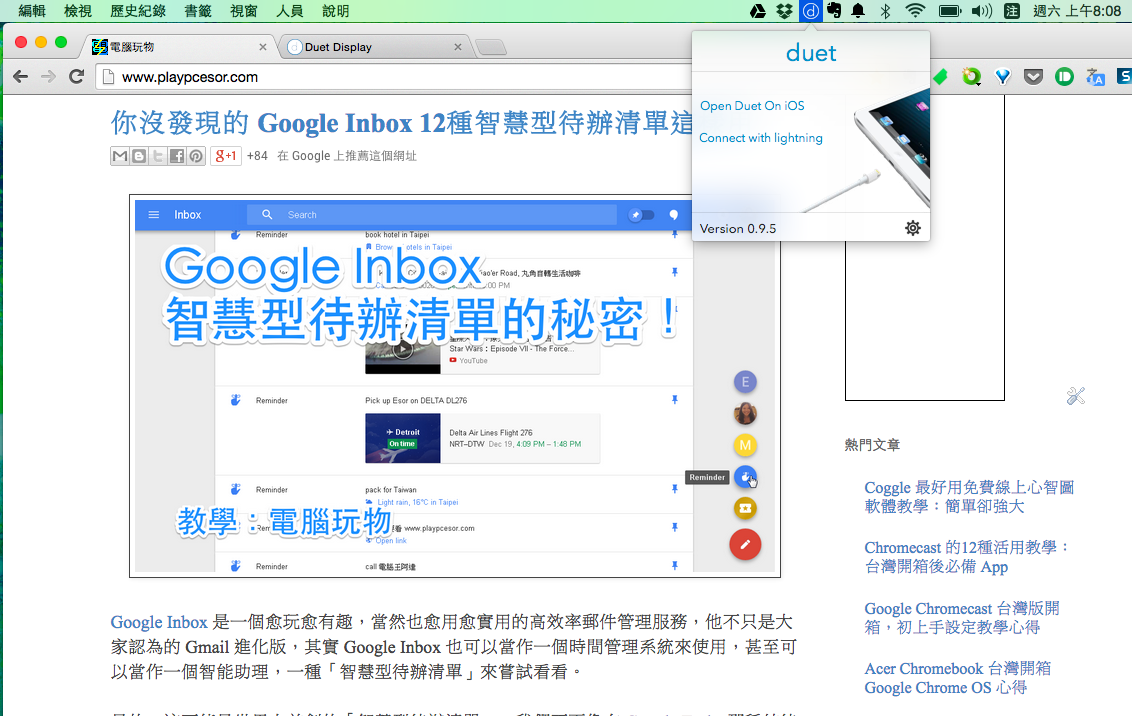Open the Coggle mind map article link
1132x716 pixels.
pos(969,497)
